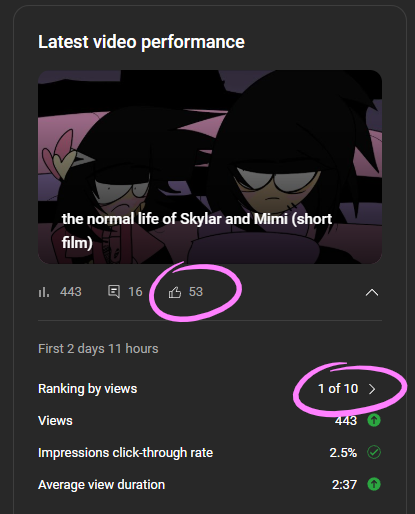This screenshot has height=514, width=415.
Task: Select the "1 of 10" ranking value
Action: 338,389
